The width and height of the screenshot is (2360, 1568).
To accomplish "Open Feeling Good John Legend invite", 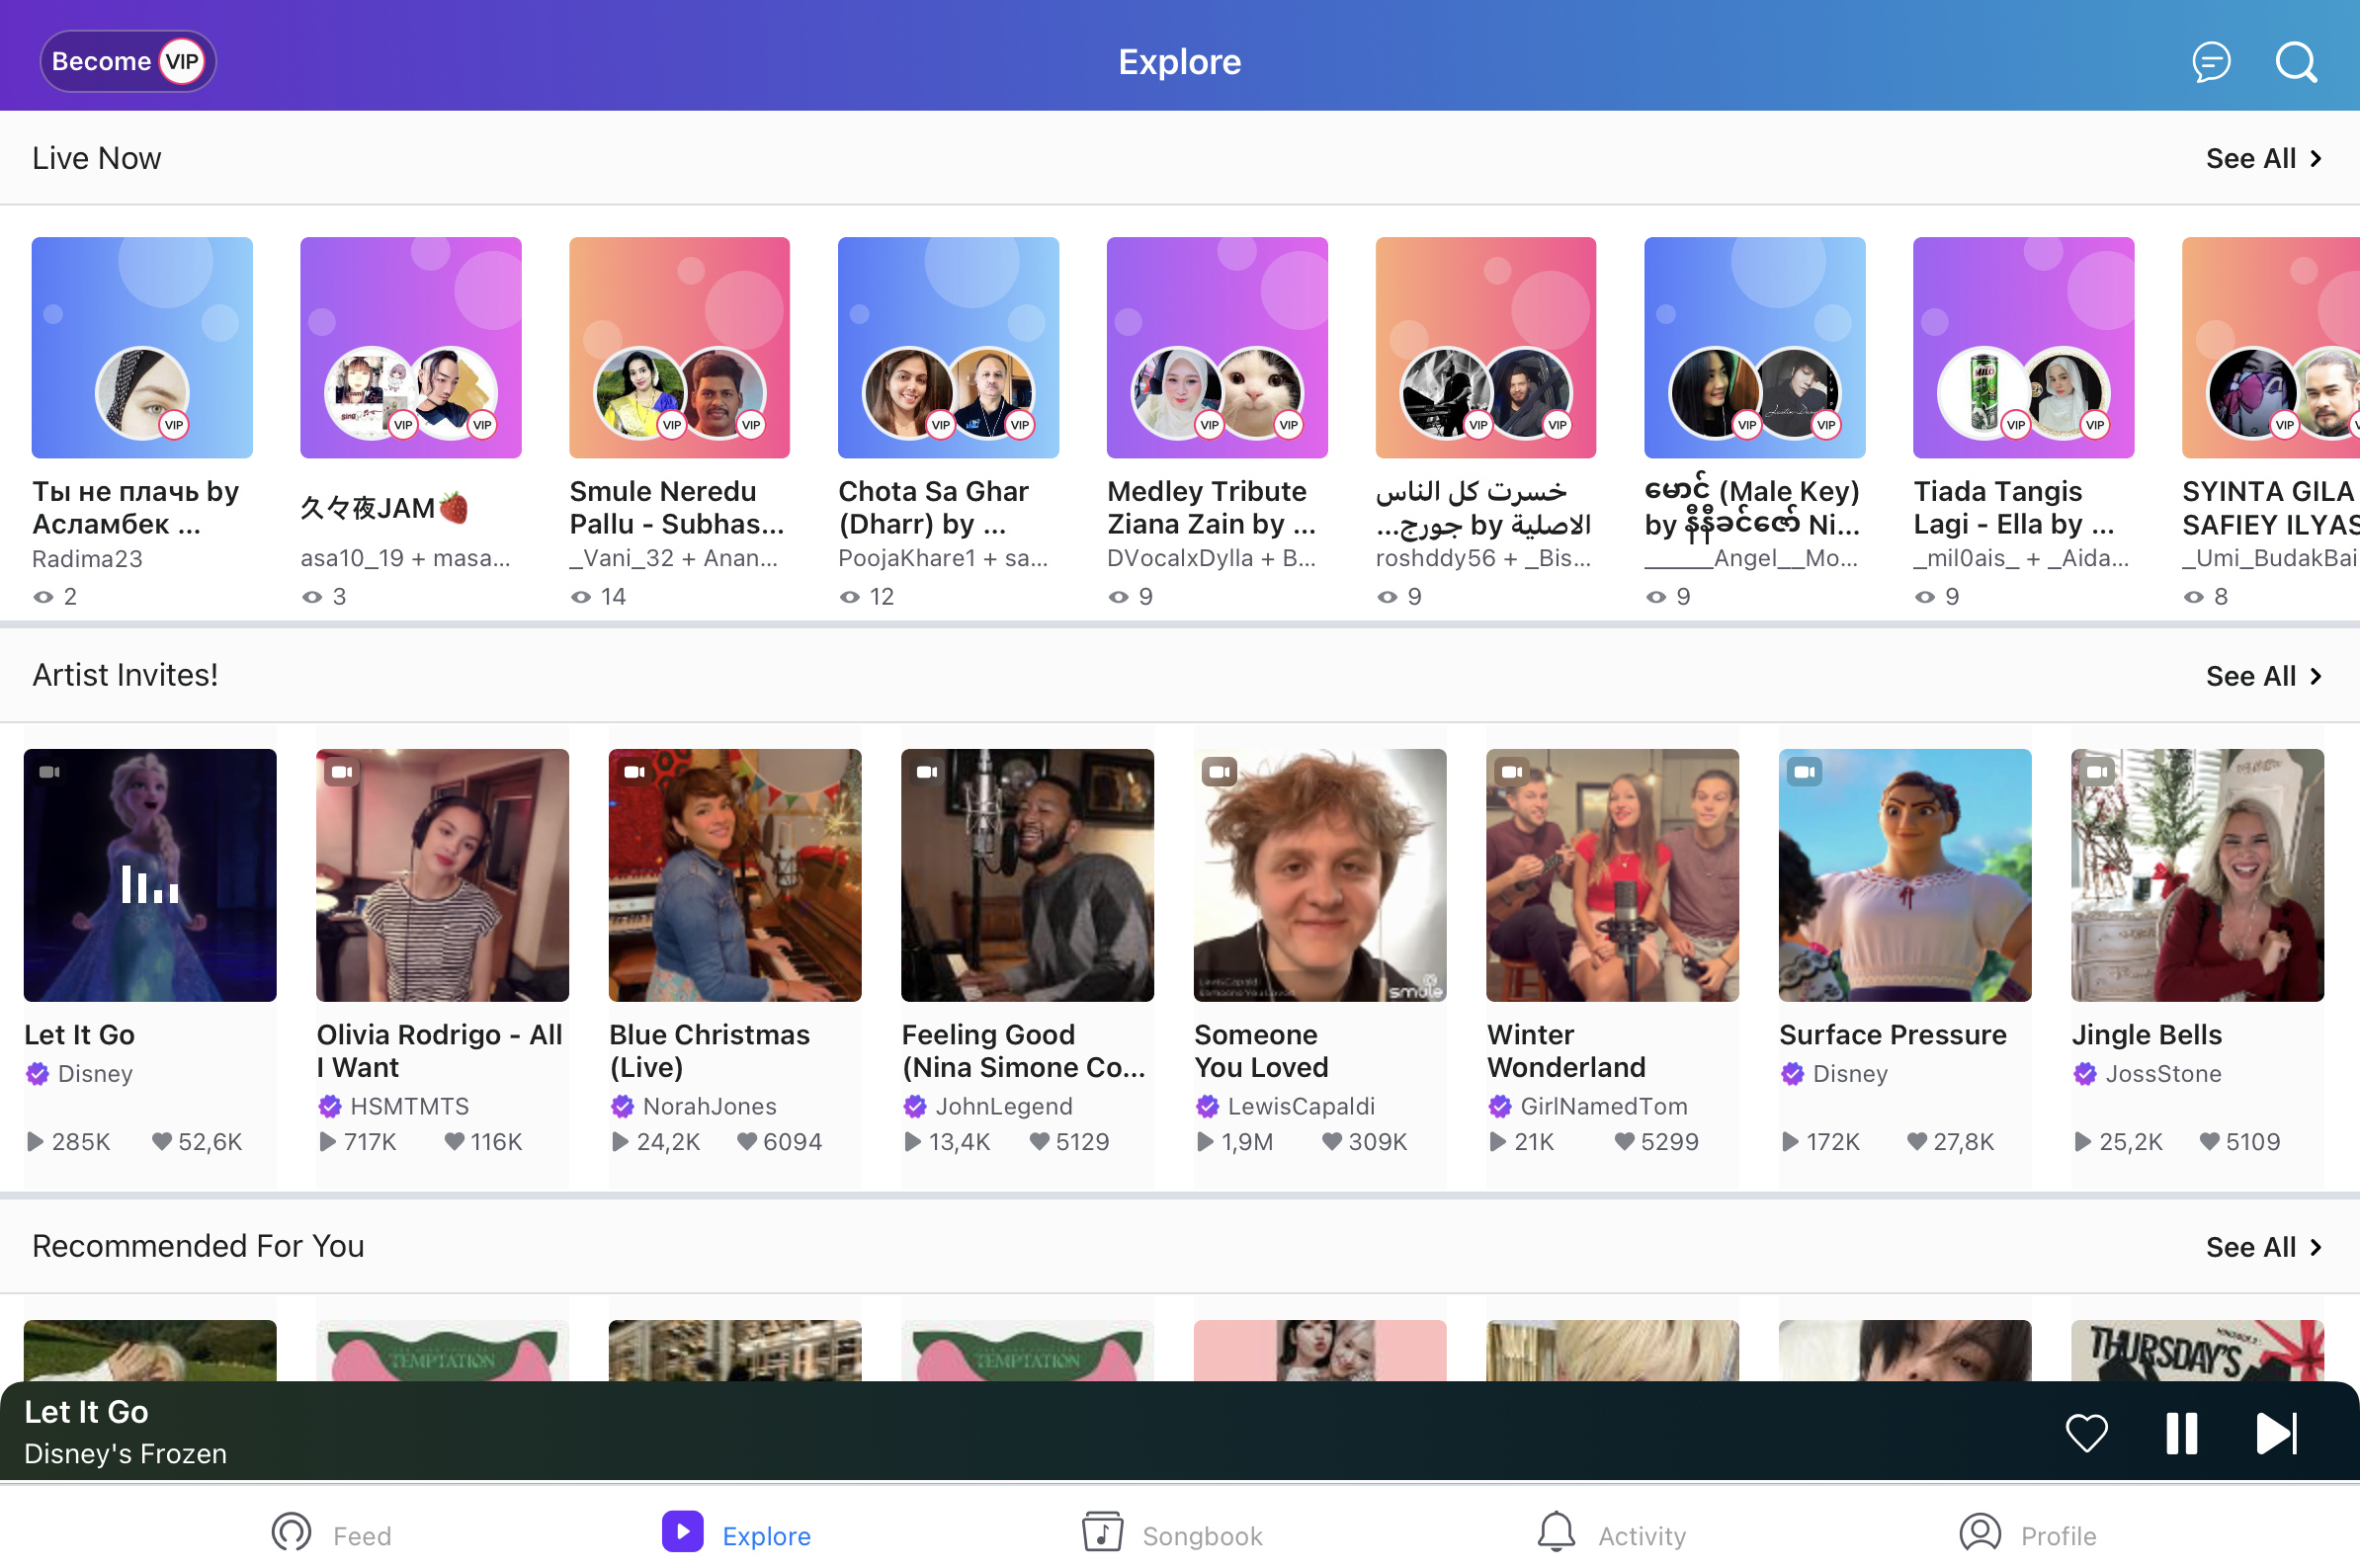I will [1027, 875].
